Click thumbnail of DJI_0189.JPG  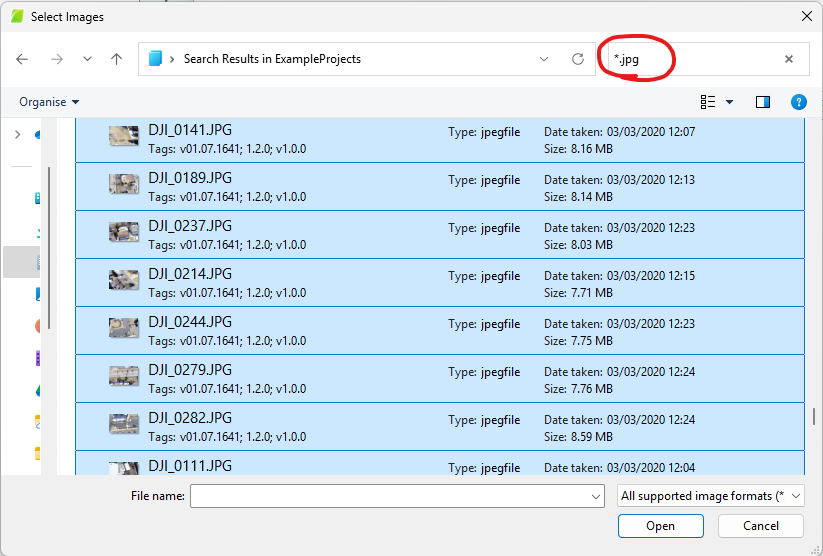[124, 184]
